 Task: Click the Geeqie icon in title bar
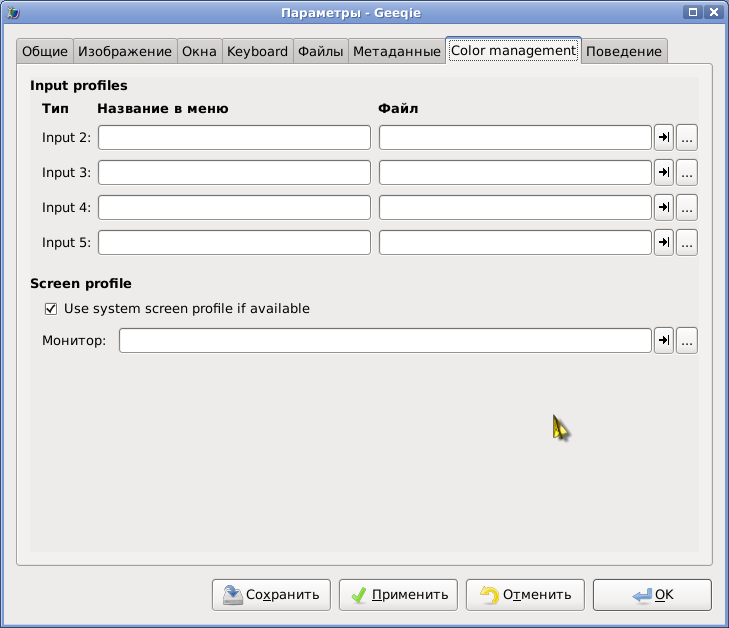(13, 13)
